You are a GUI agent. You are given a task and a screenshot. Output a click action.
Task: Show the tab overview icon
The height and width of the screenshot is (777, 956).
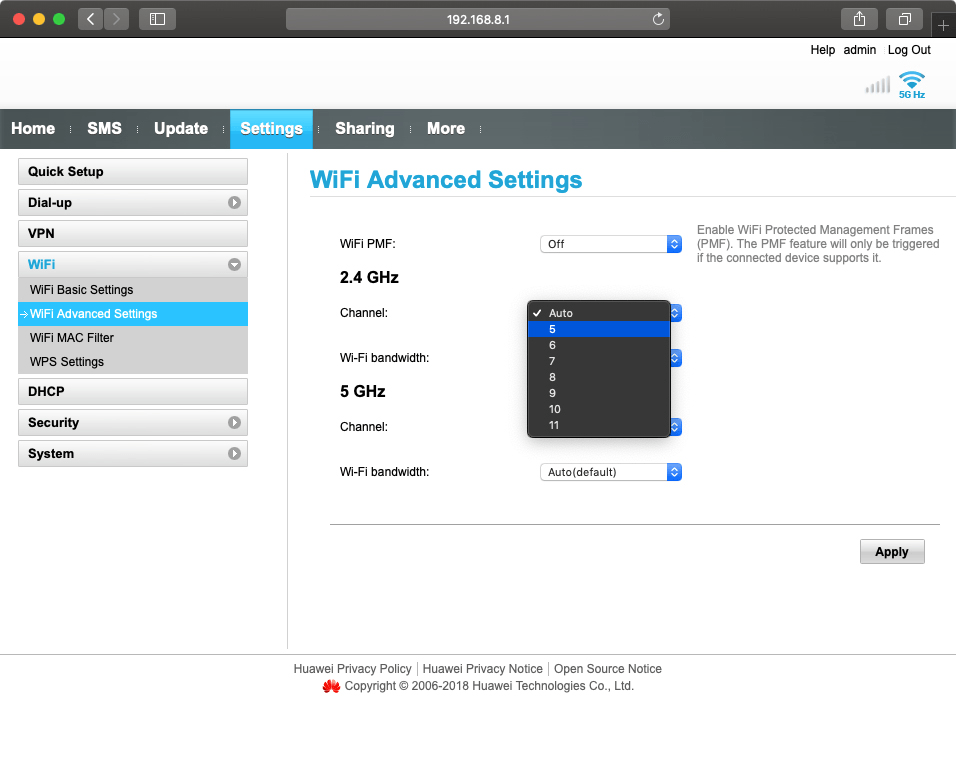coord(905,19)
